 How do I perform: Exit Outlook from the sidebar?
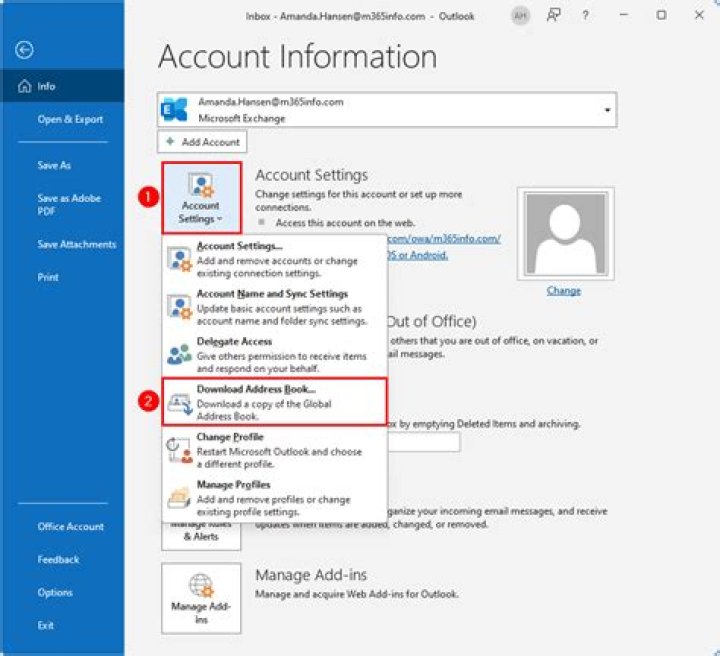[45, 625]
